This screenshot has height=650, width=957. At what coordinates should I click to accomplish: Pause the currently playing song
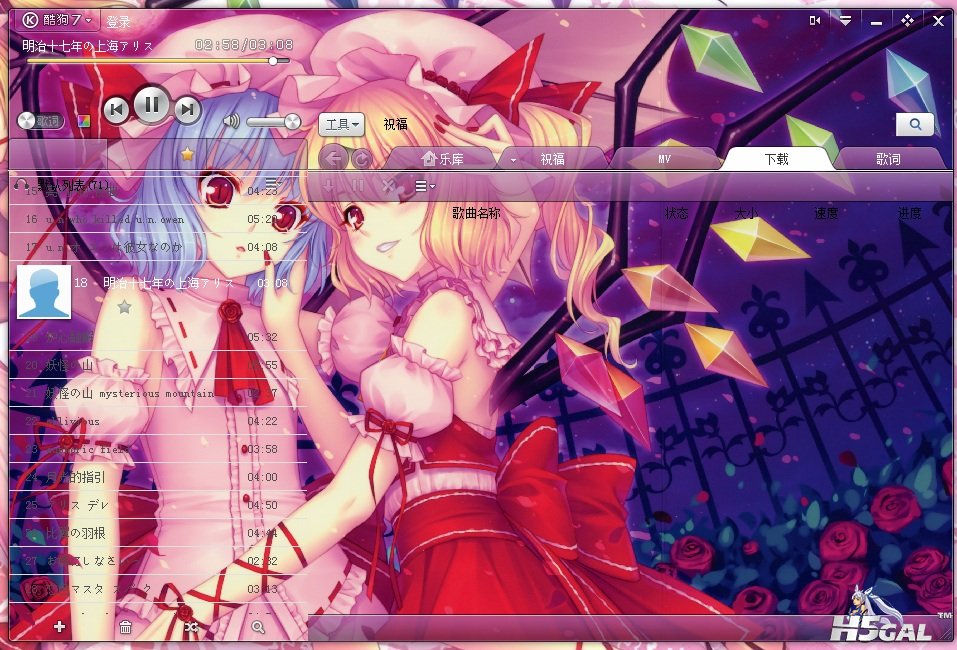coord(151,105)
